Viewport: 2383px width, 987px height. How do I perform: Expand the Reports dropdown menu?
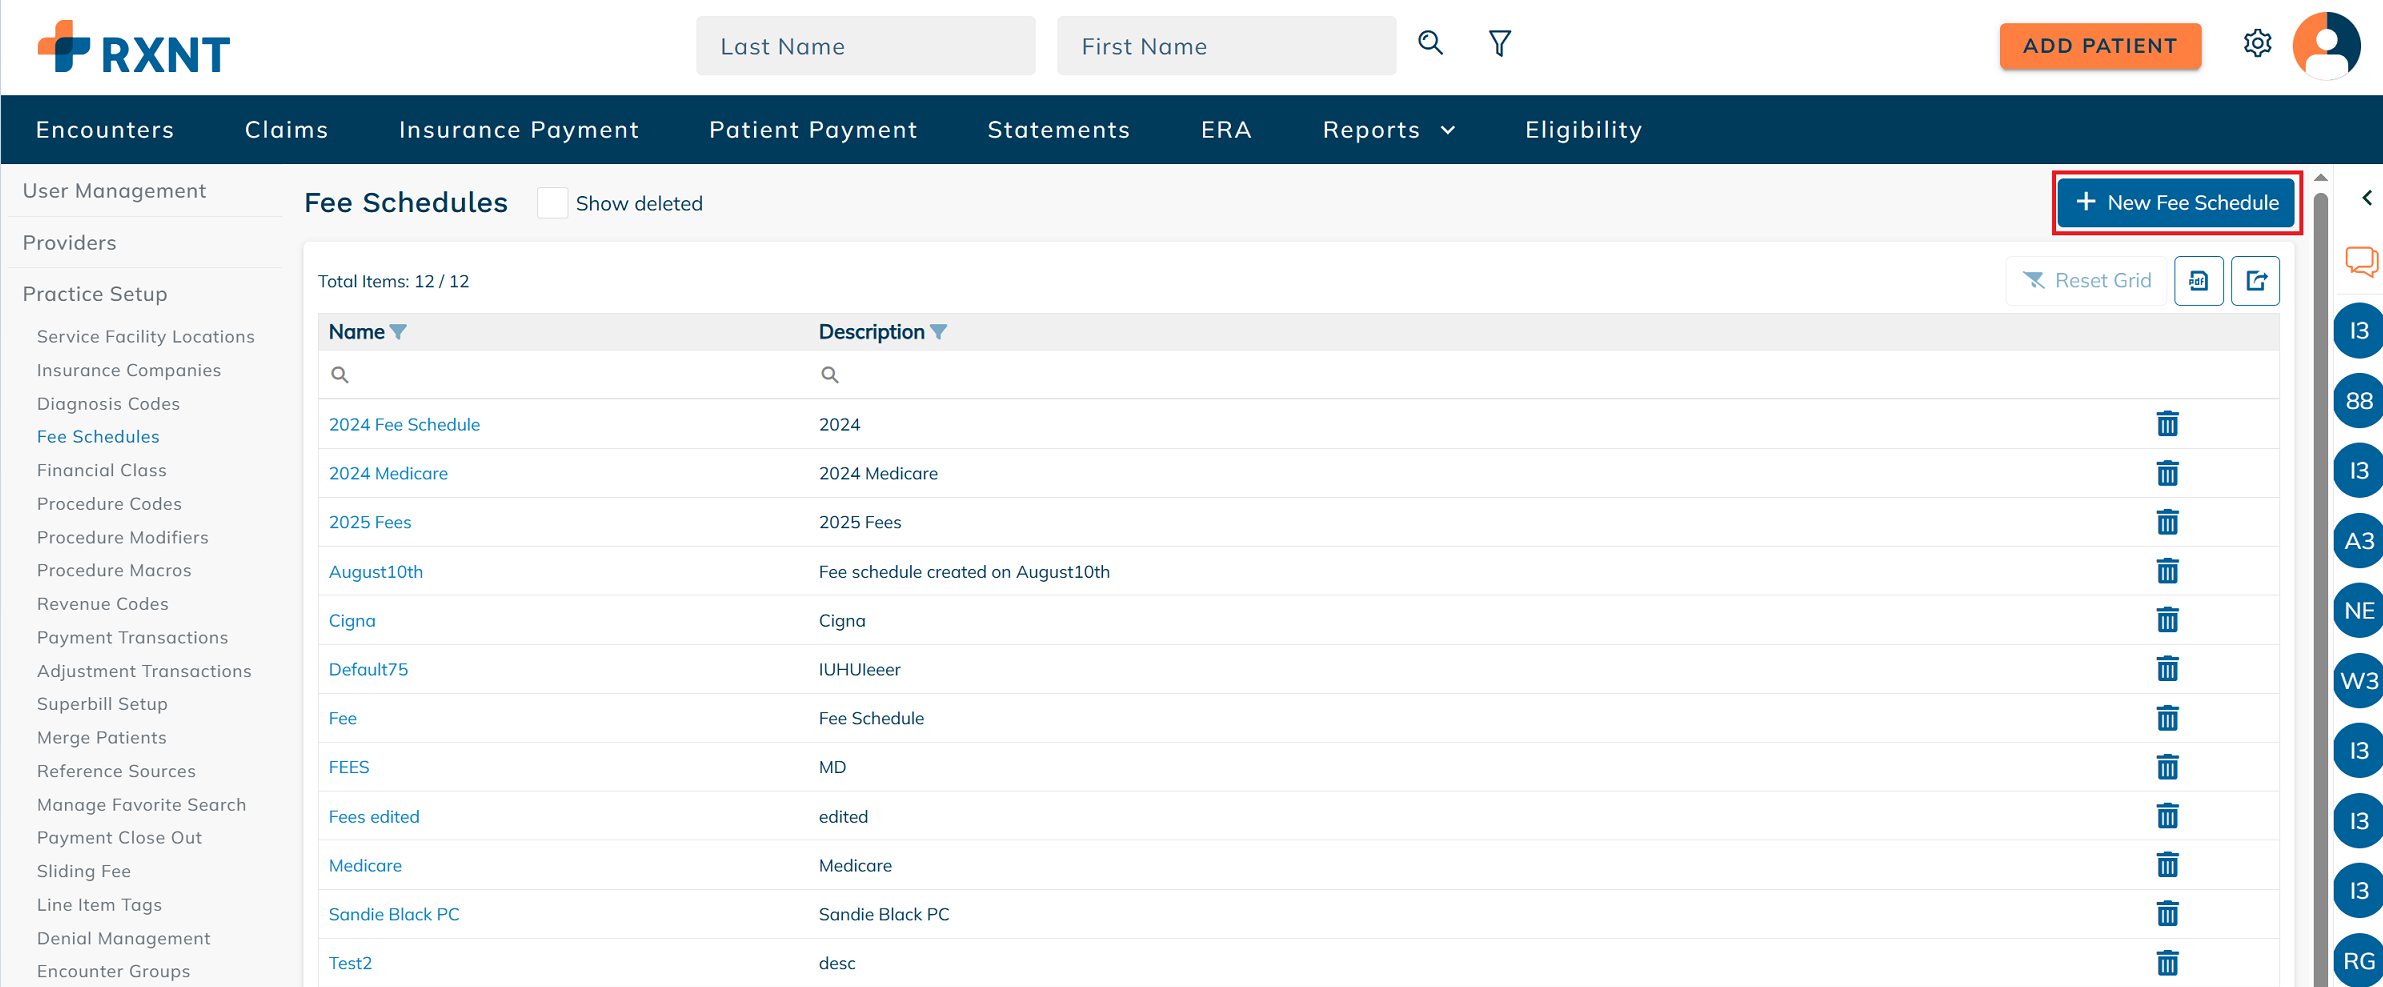[x=1388, y=130]
